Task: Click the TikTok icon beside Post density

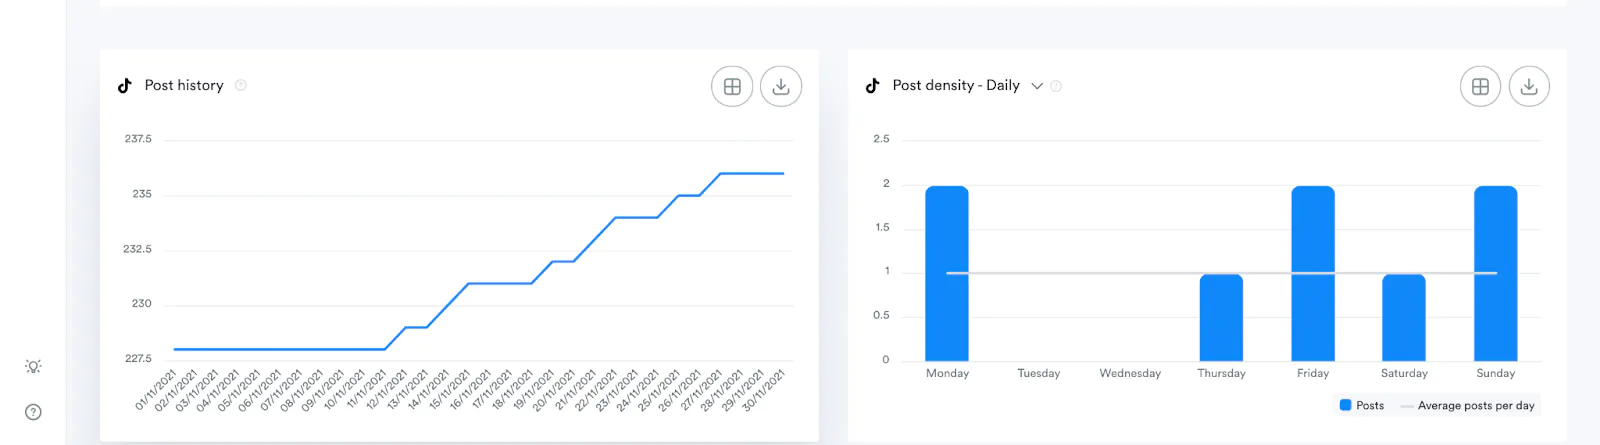Action: pyautogui.click(x=873, y=86)
